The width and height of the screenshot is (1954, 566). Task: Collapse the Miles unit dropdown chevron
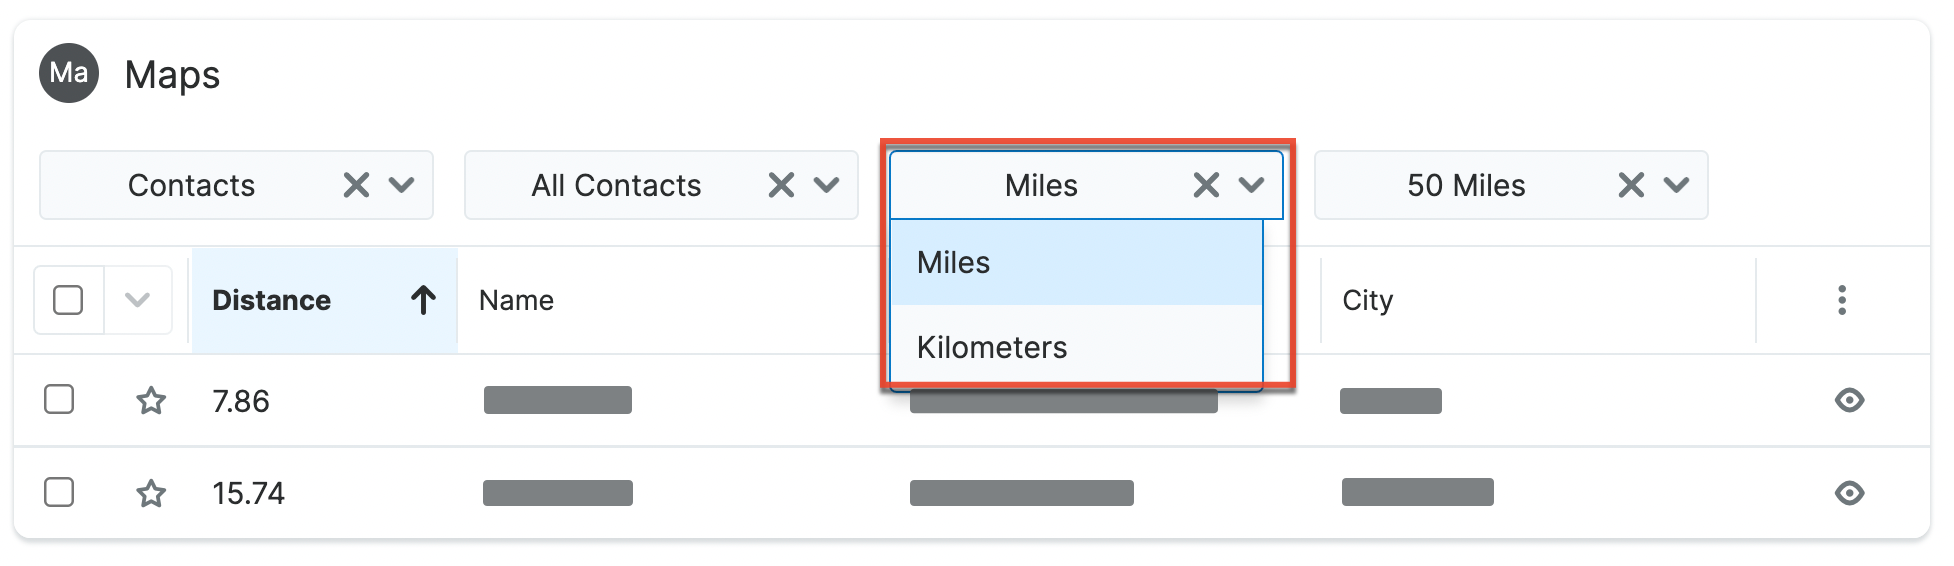click(x=1252, y=185)
